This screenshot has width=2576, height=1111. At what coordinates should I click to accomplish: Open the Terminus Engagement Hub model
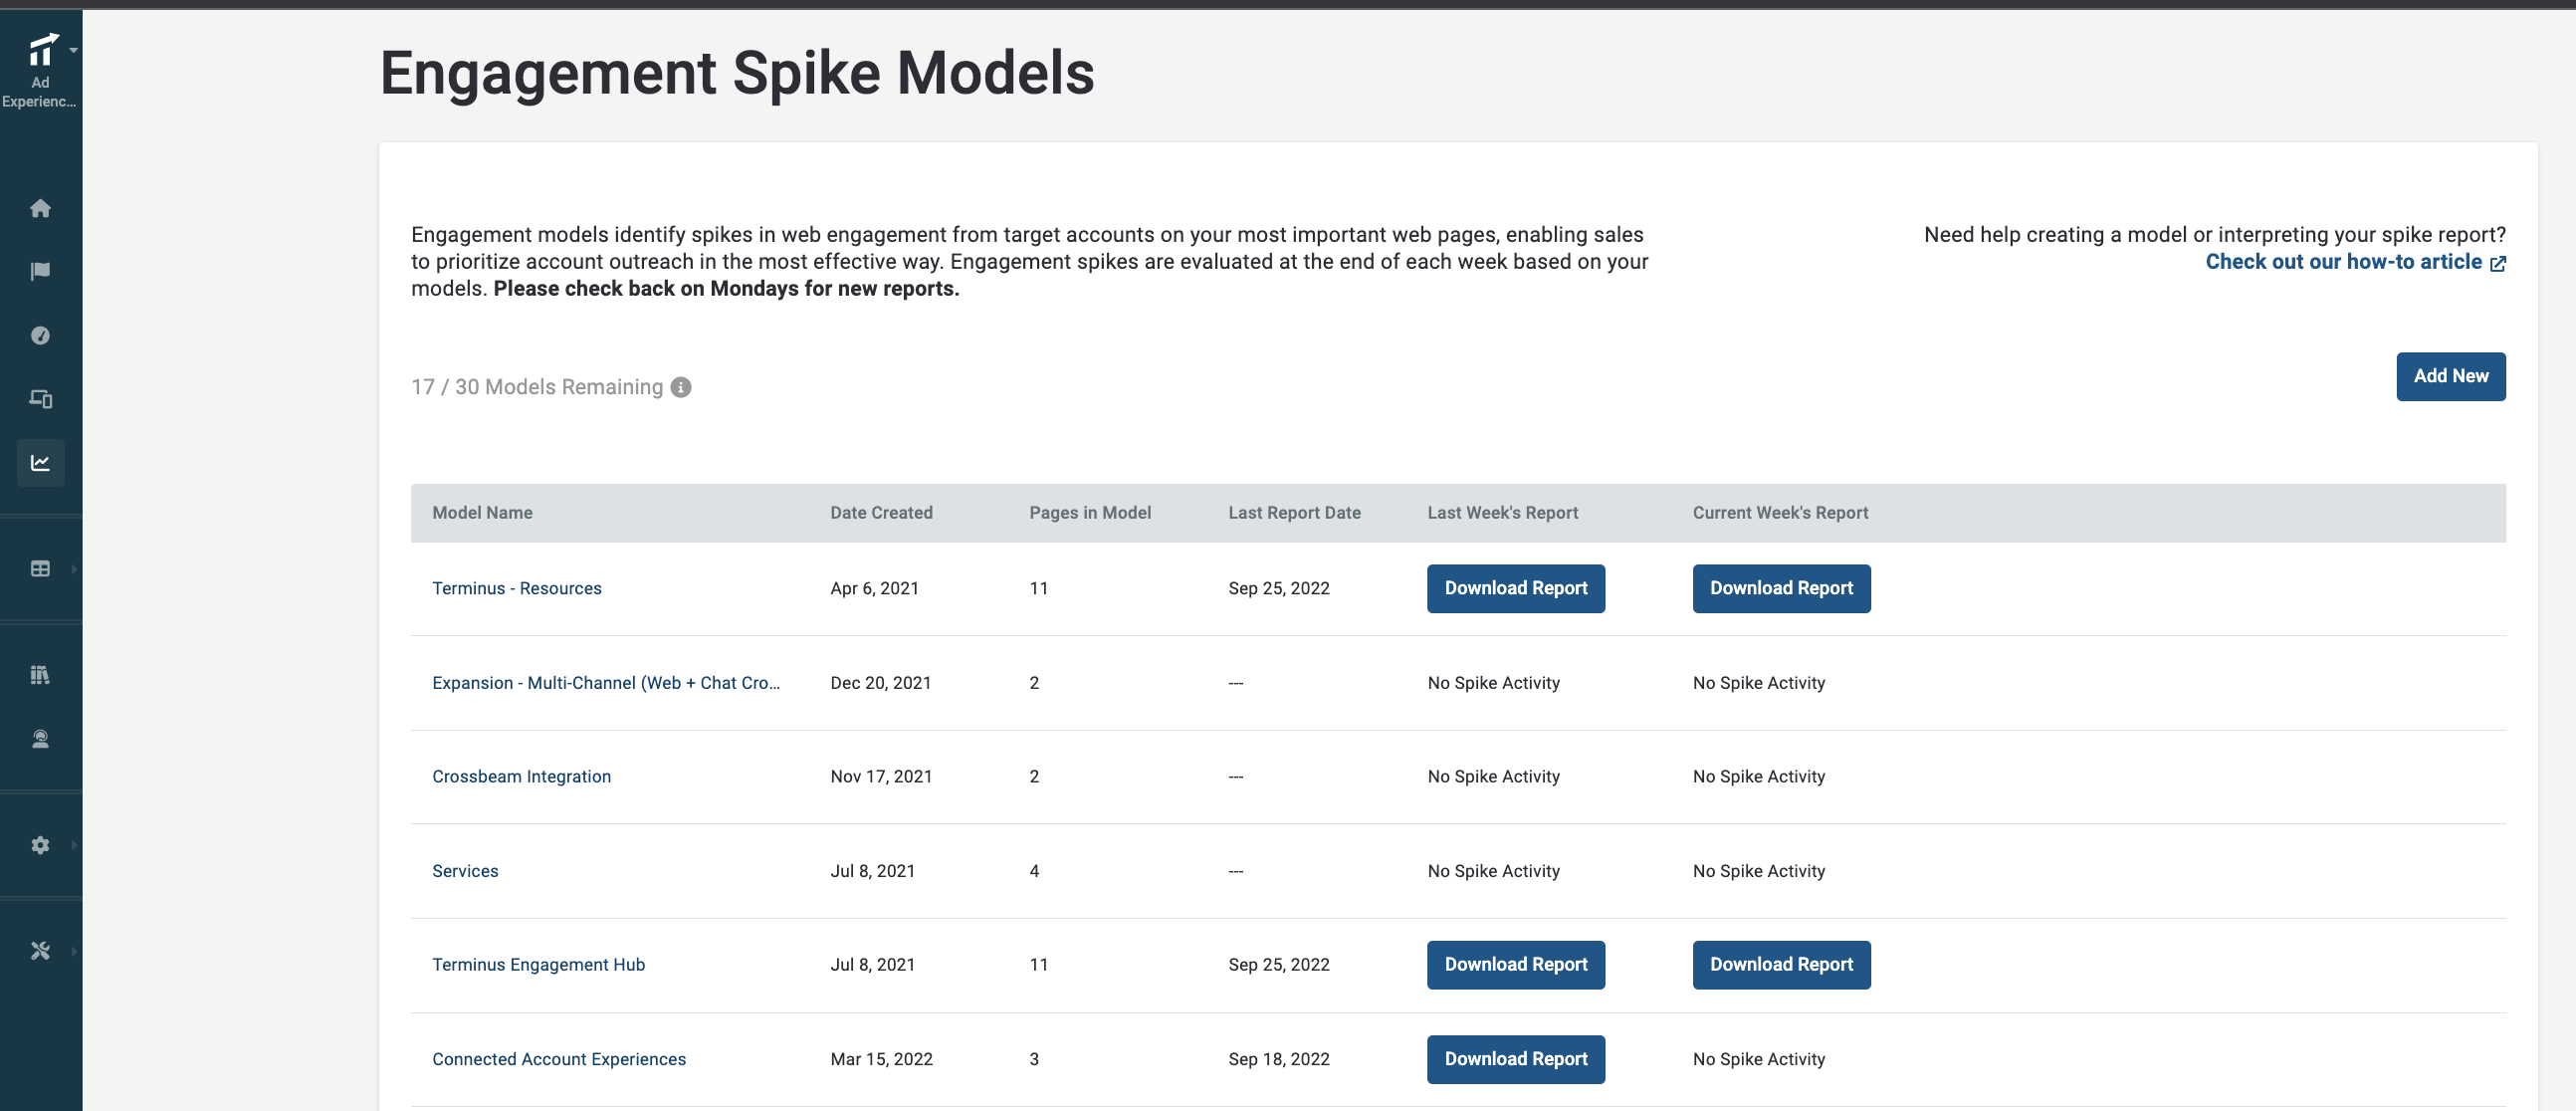pos(538,965)
